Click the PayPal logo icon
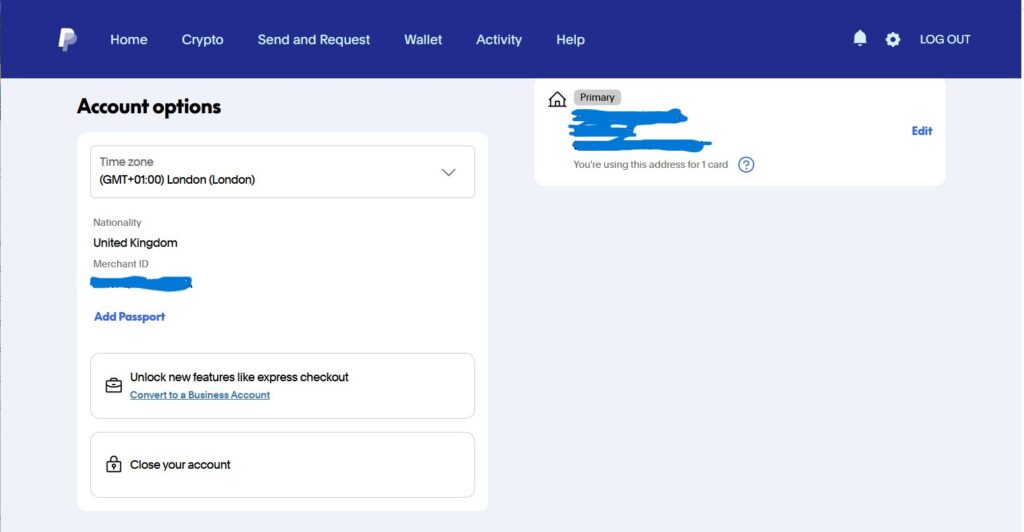 [x=67, y=39]
